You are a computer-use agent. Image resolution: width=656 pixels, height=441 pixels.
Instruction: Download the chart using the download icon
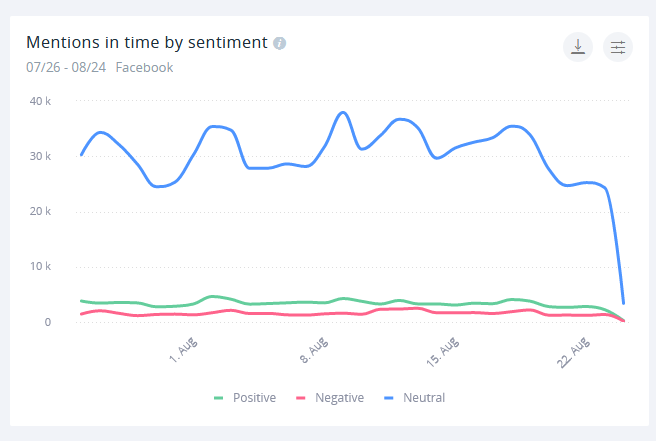pyautogui.click(x=578, y=47)
